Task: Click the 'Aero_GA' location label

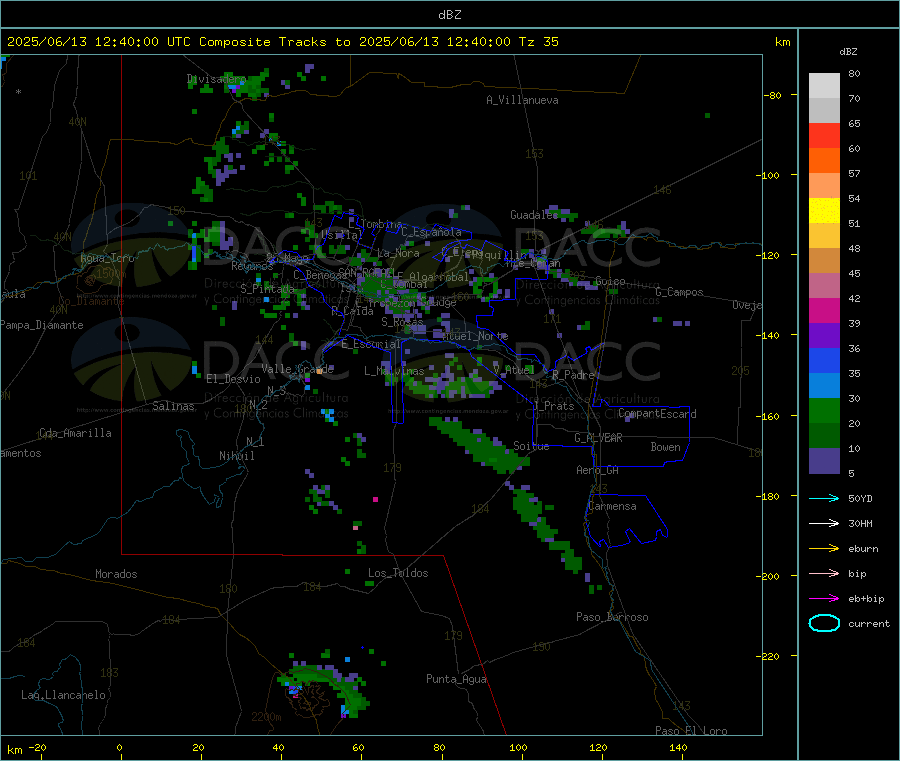Action: pos(598,470)
